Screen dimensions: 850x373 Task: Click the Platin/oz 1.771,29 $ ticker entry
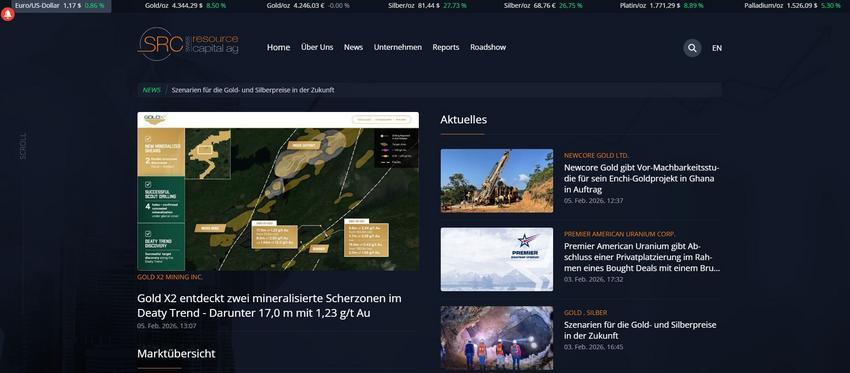click(x=662, y=6)
